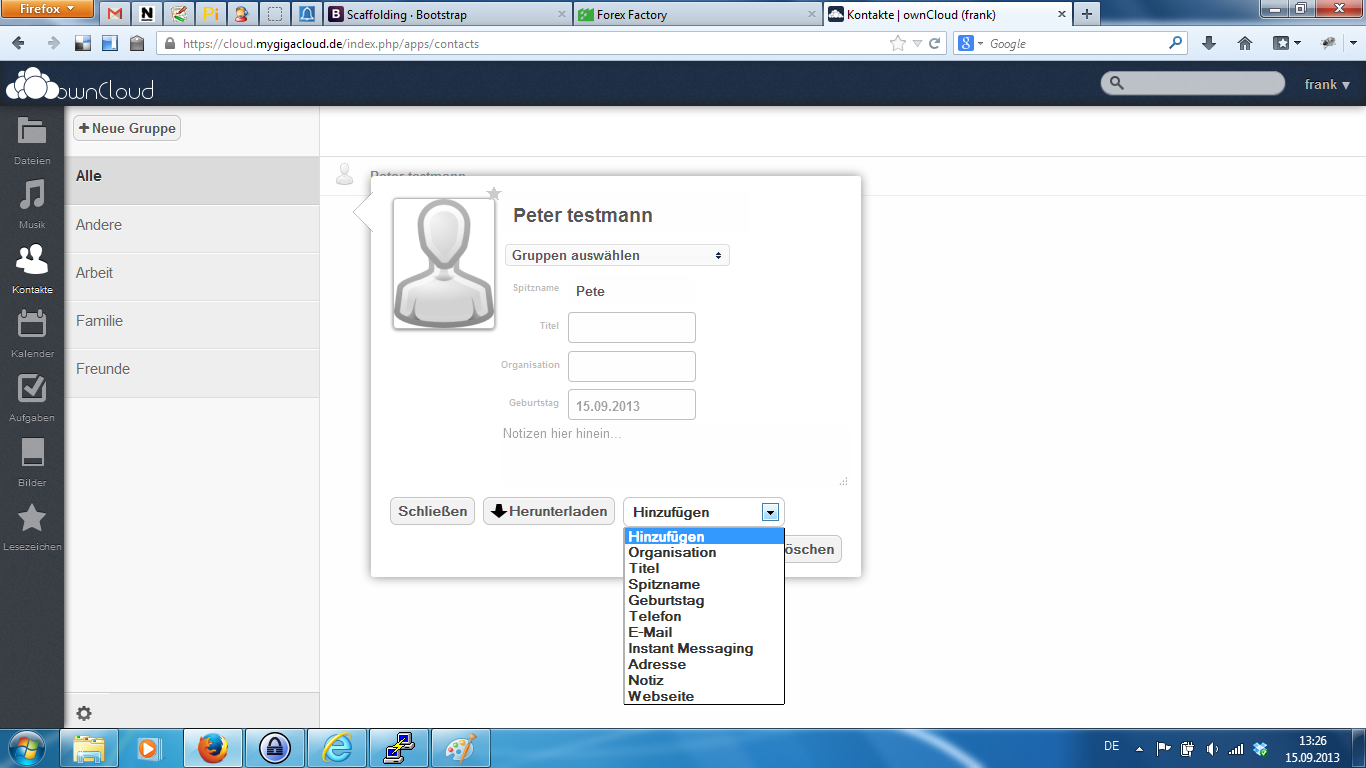Click Neue Gruppe button
This screenshot has height=768, width=1366.
[127, 128]
